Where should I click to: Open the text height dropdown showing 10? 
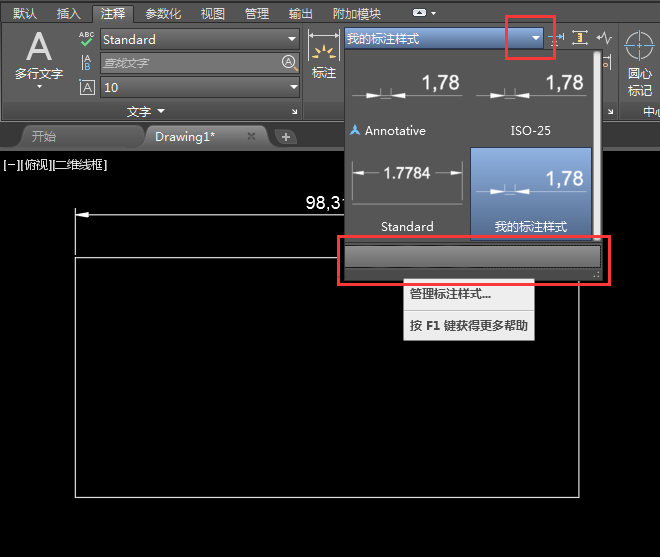293,87
